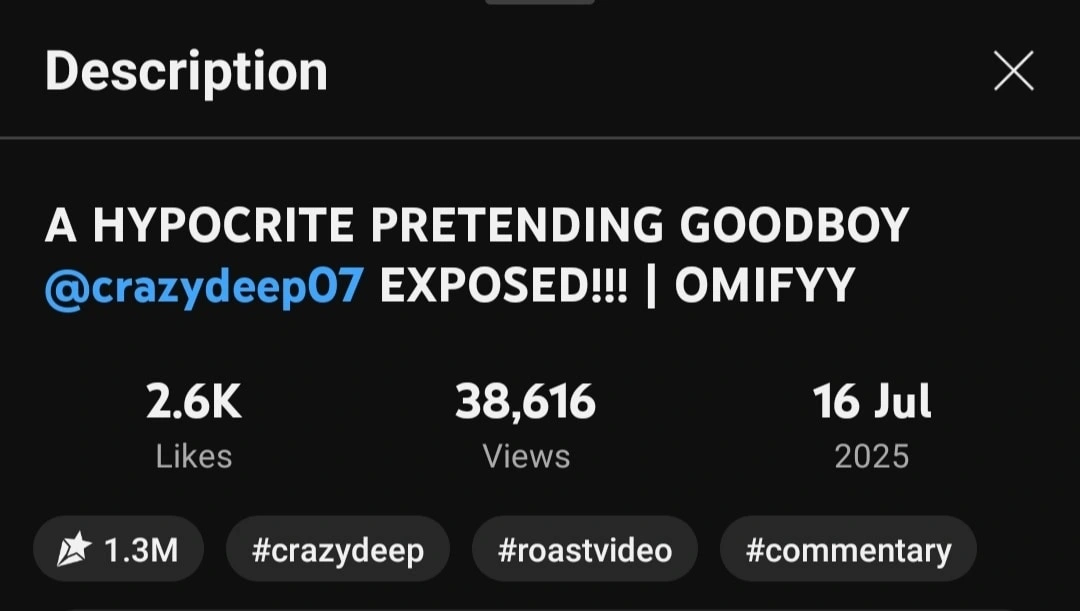Image resolution: width=1080 pixels, height=611 pixels.
Task: Click the OMIFYY name in the title
Action: click(765, 285)
